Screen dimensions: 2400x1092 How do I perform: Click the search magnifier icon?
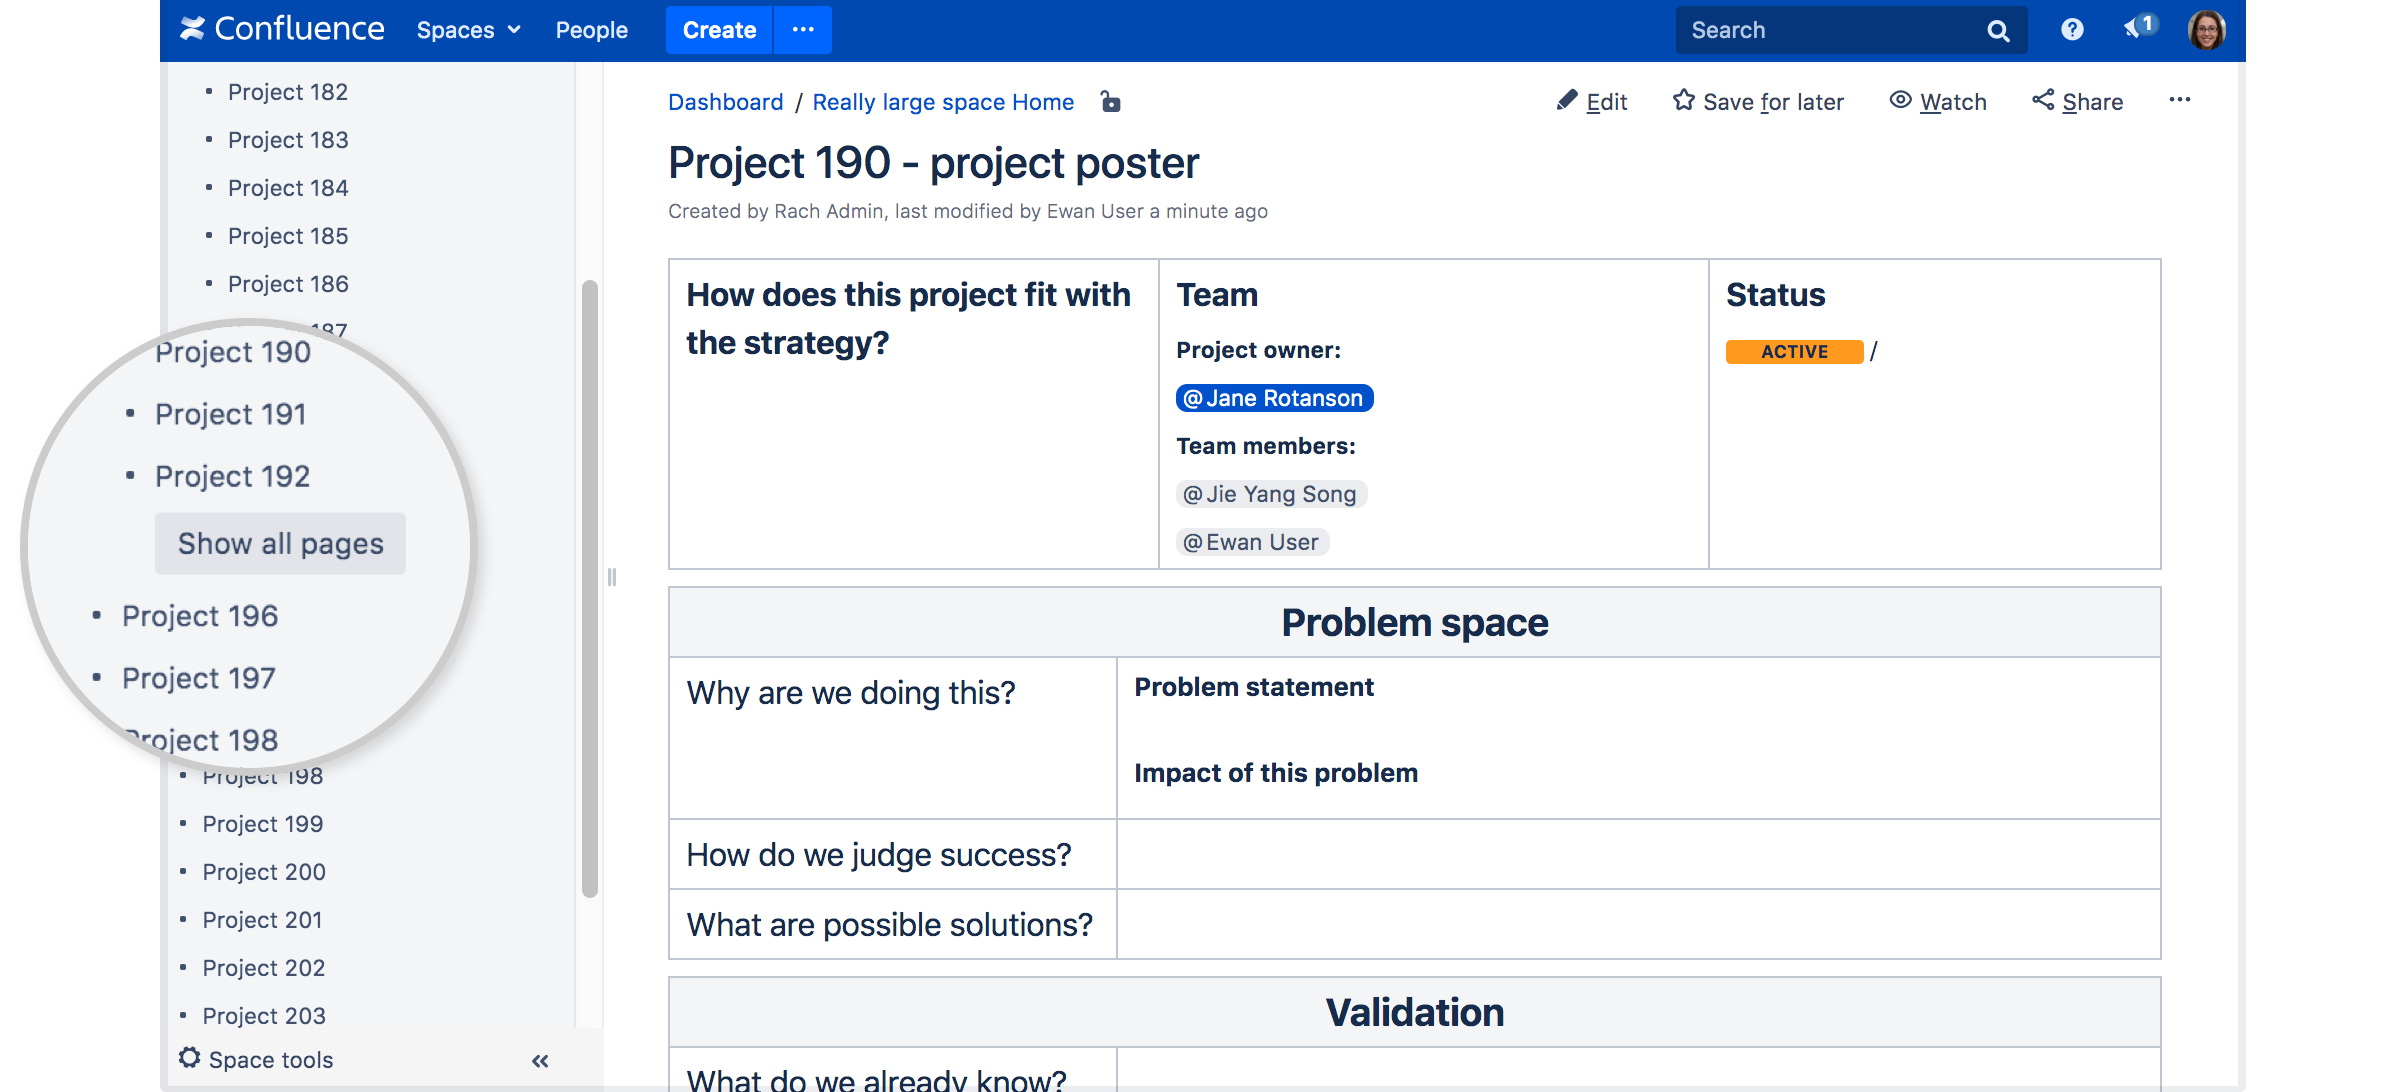(1998, 31)
